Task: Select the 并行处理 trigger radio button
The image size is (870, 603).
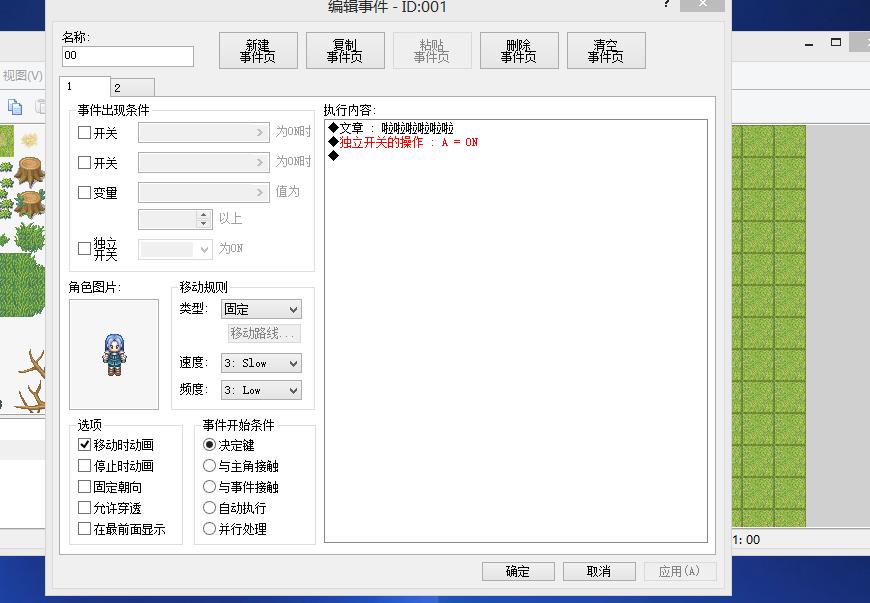Action: [x=209, y=529]
